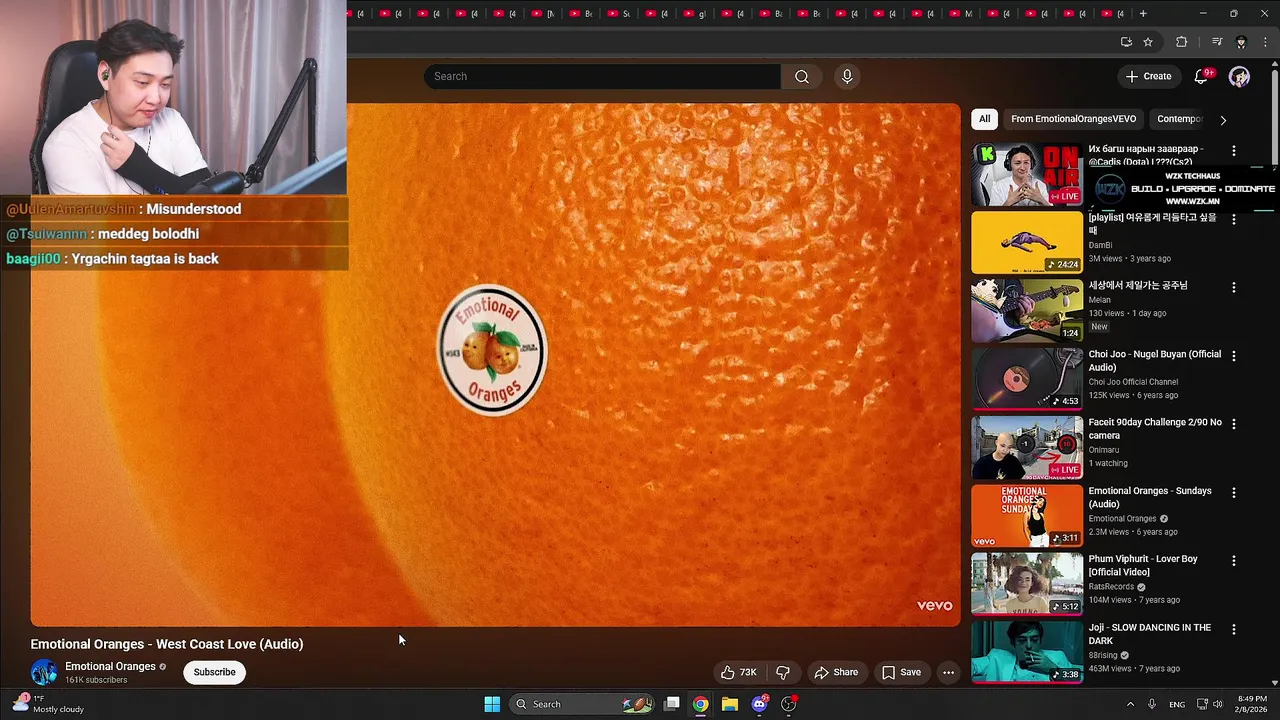The width and height of the screenshot is (1280, 720).
Task: Open options menu for Melan guitar video
Action: [x=1233, y=288]
